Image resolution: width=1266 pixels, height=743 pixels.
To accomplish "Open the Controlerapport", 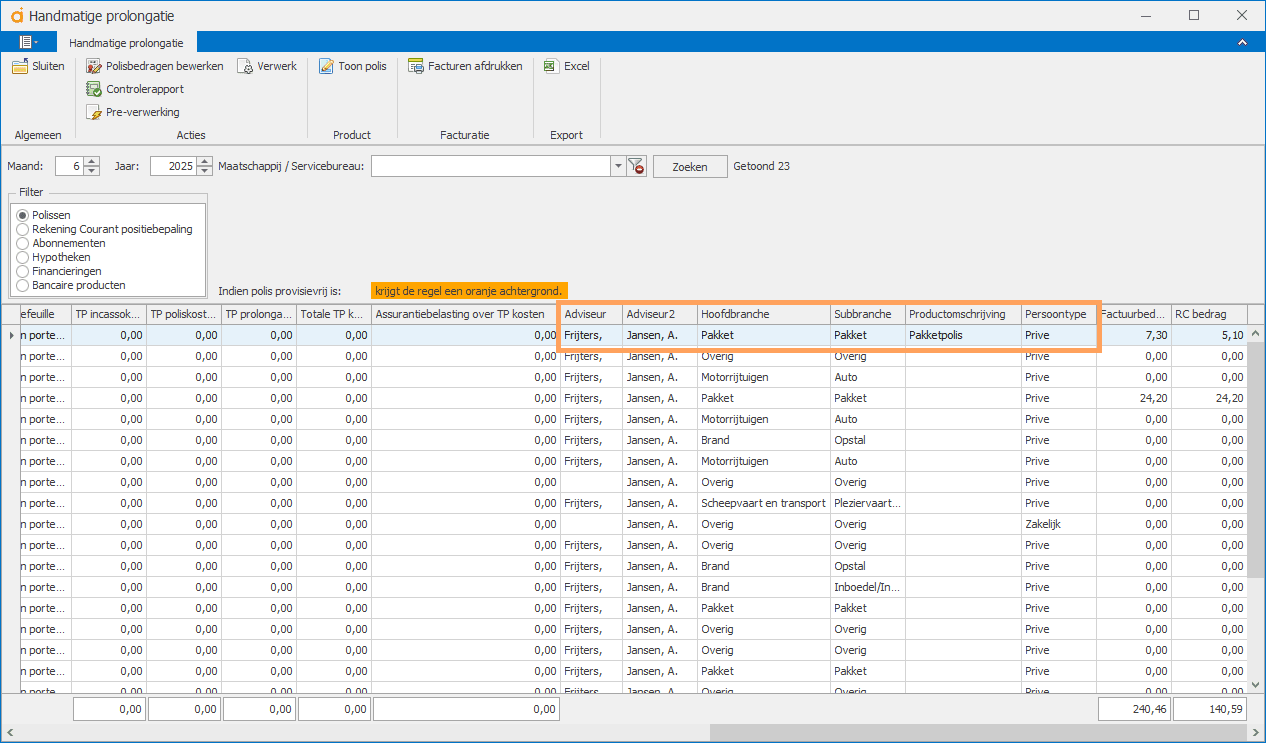I will click(135, 89).
